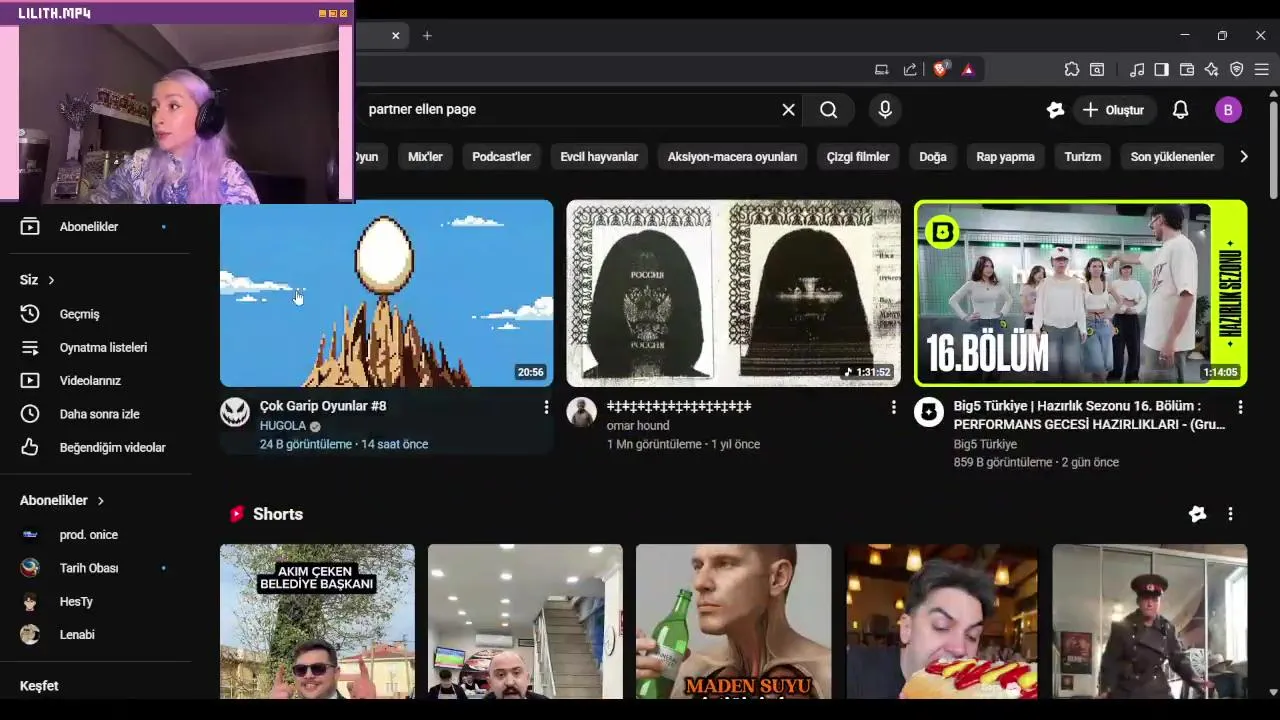The image size is (1280, 720).
Task: Open the HUGOLA channel name link
Action: (x=283, y=426)
